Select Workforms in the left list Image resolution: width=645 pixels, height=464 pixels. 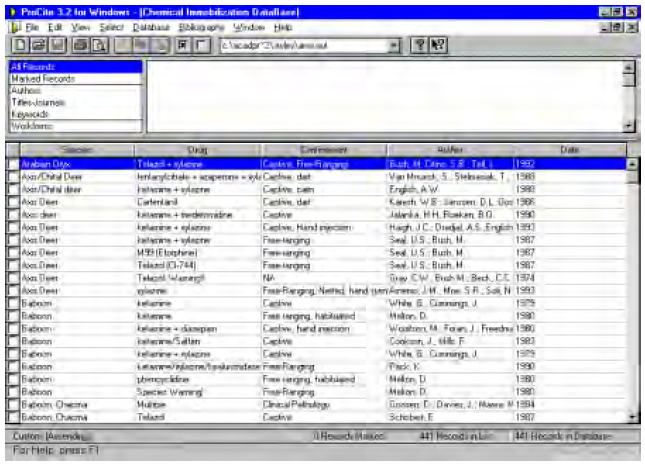(x=76, y=126)
